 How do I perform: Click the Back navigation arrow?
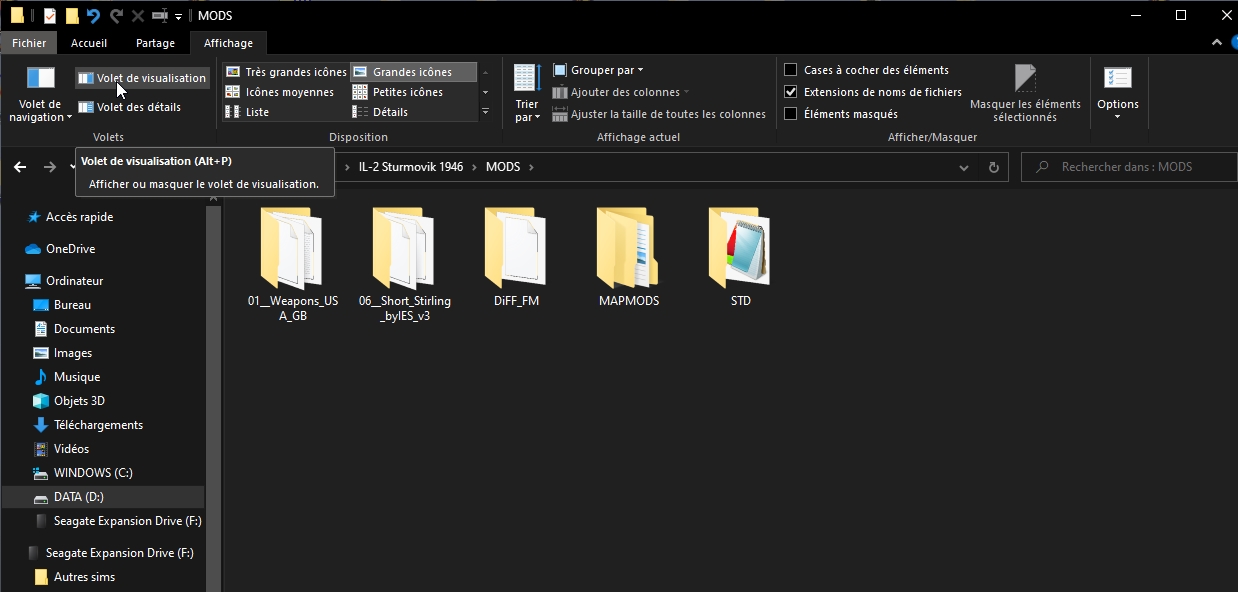[x=20, y=167]
